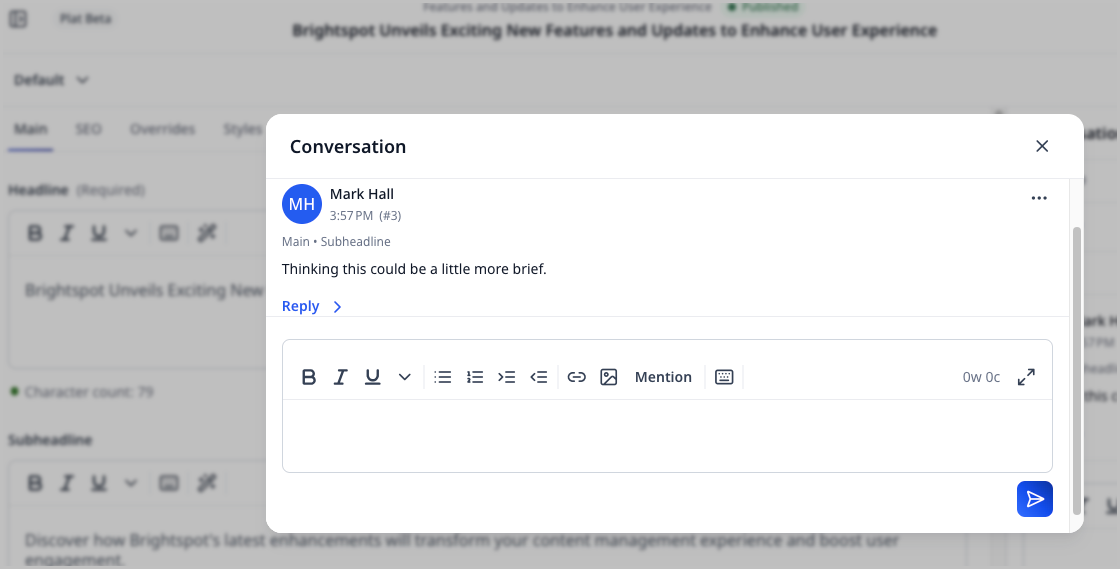This screenshot has width=1120, height=569.
Task: Underline button in Subheadline field toolbar
Action: click(99, 483)
